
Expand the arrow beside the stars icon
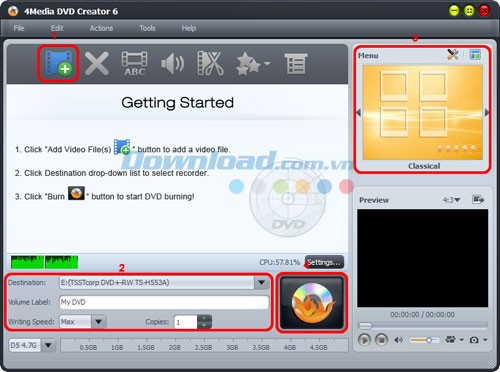click(x=267, y=63)
